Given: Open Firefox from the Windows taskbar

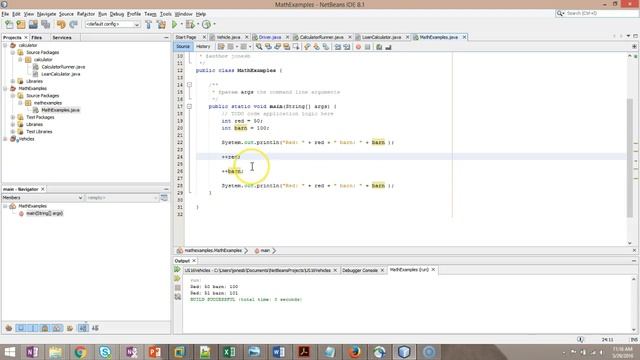Looking at the screenshot, I should [354, 352].
